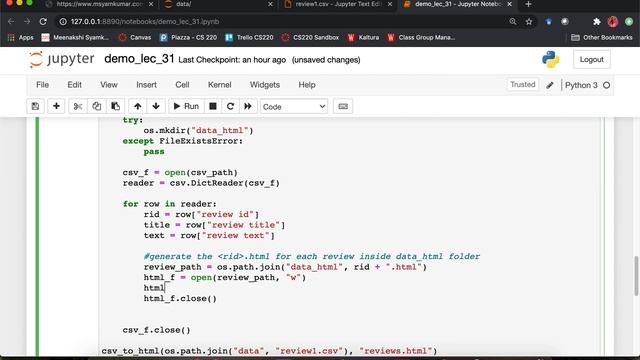Switch to the review1.csv Jupyter Text Editor tab
This screenshot has width=640, height=360.
coord(338,4)
